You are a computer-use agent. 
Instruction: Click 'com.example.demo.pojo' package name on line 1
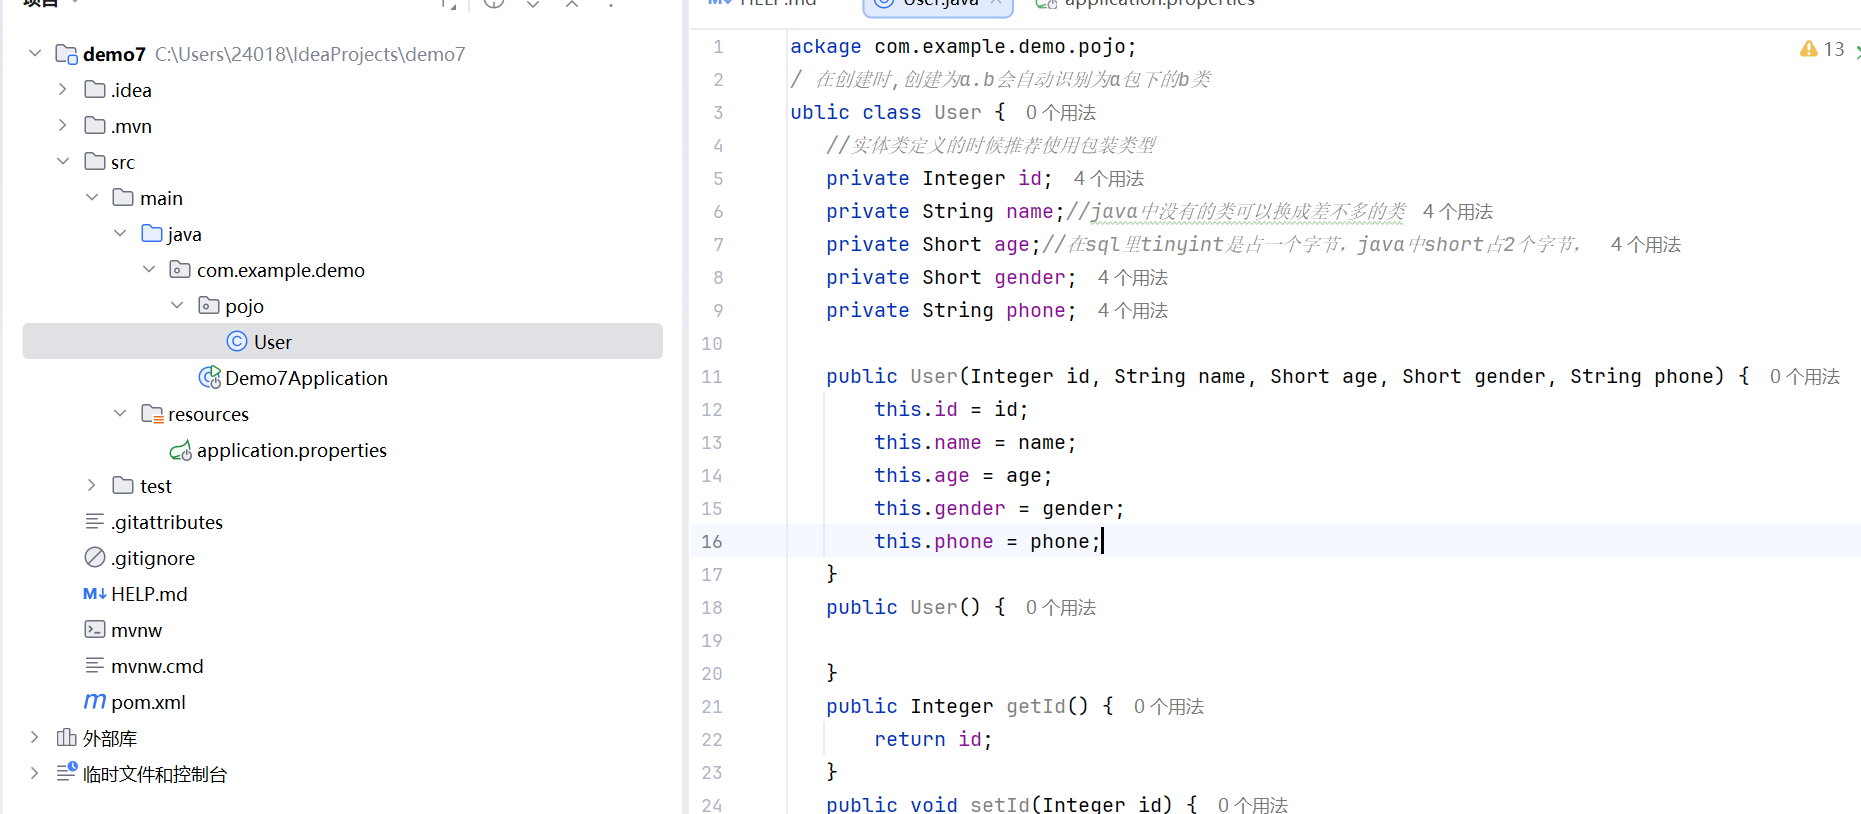[x=1000, y=46]
